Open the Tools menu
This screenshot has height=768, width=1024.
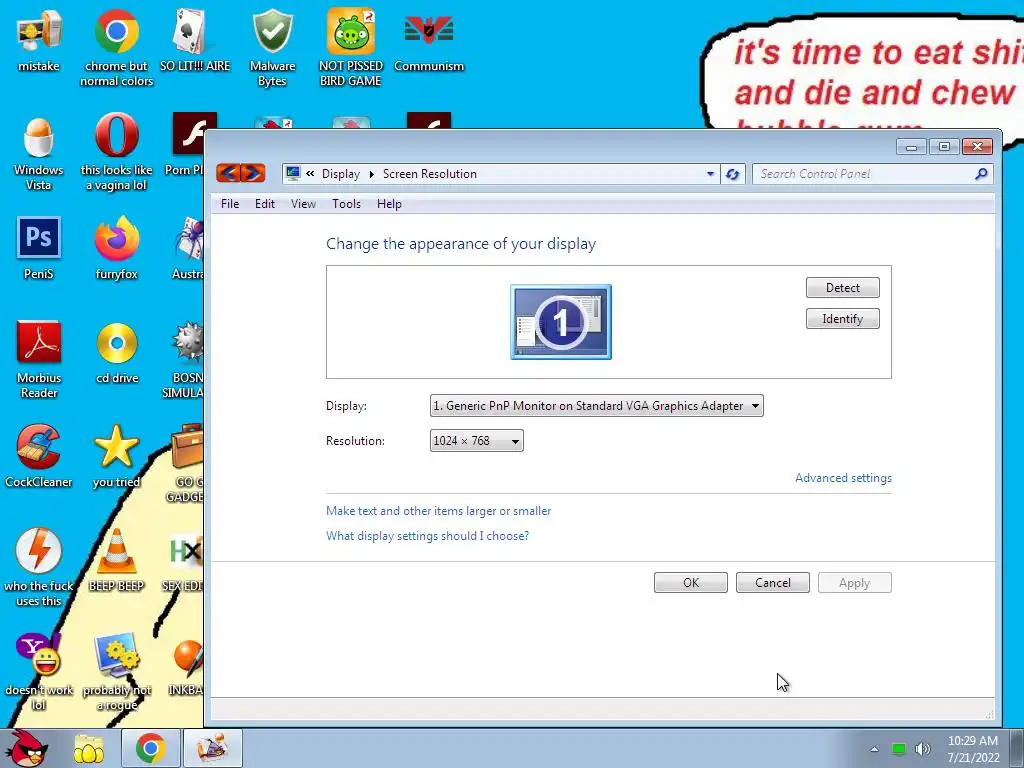click(x=346, y=204)
